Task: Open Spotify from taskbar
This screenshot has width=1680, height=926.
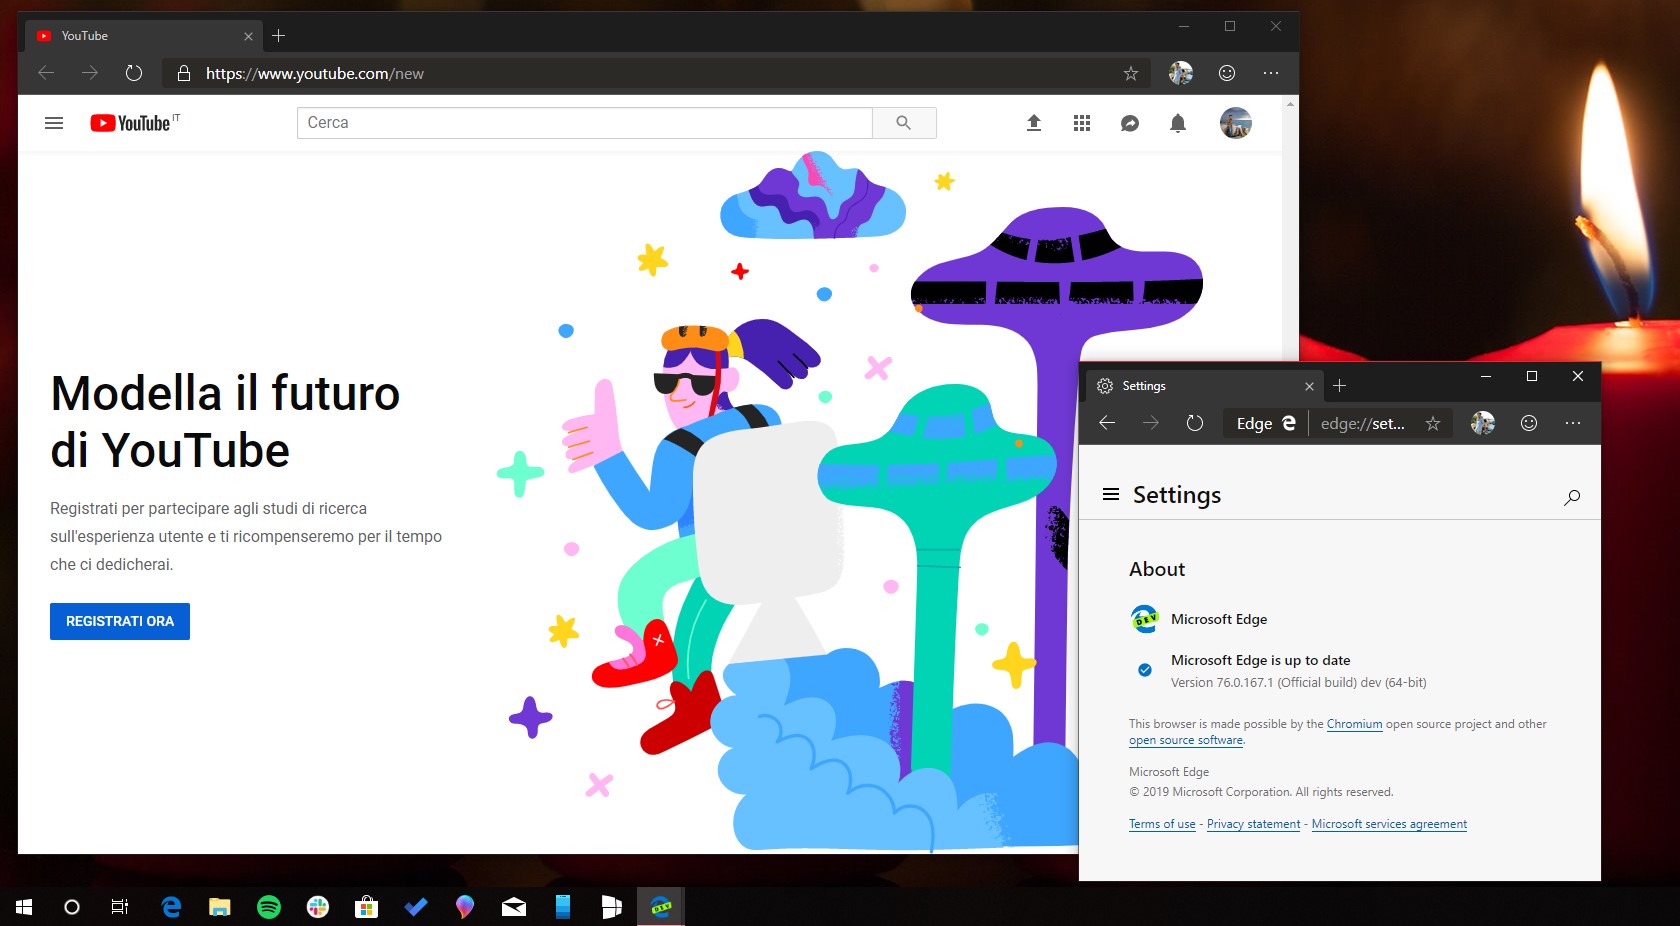Action: (x=269, y=907)
